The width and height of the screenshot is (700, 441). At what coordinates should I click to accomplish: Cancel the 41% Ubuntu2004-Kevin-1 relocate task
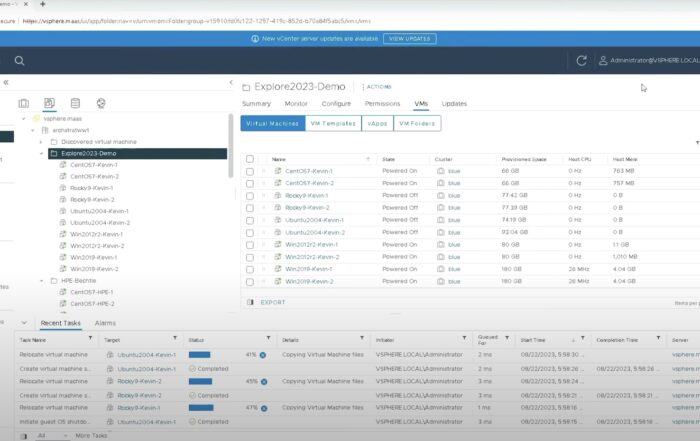click(263, 355)
